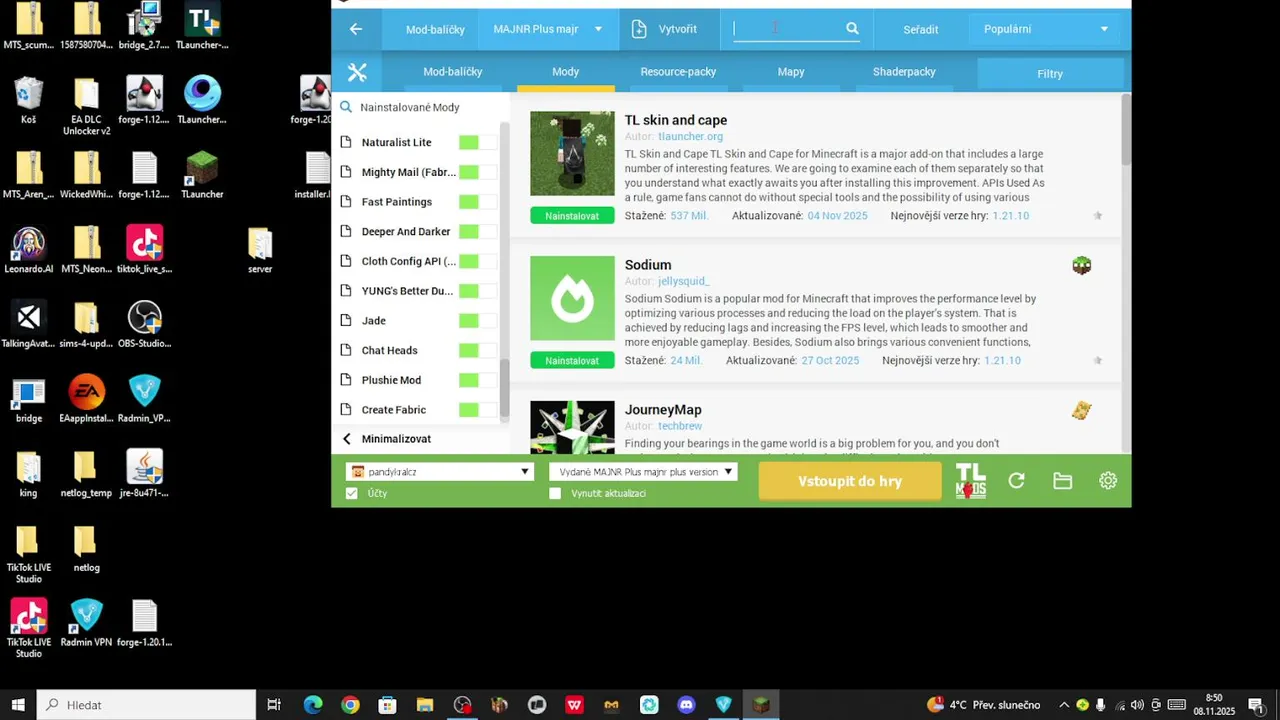Click Mod-balíčky in the header bar
The width and height of the screenshot is (1280, 720).
coord(435,29)
